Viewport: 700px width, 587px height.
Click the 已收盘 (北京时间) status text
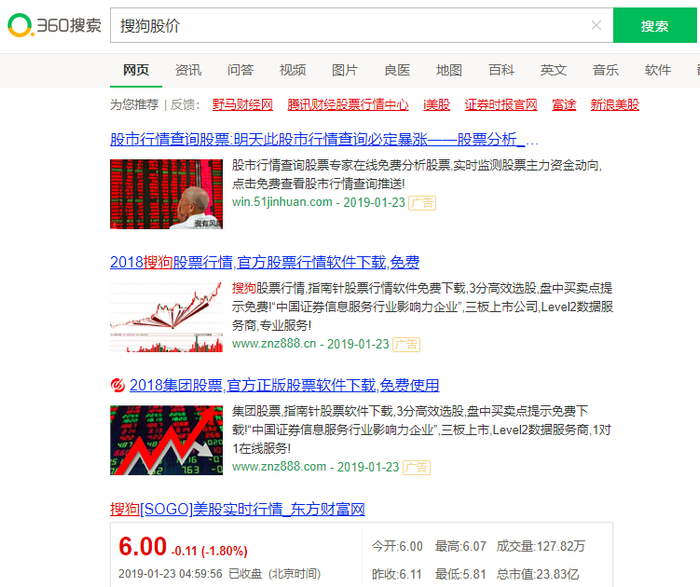tap(275, 574)
